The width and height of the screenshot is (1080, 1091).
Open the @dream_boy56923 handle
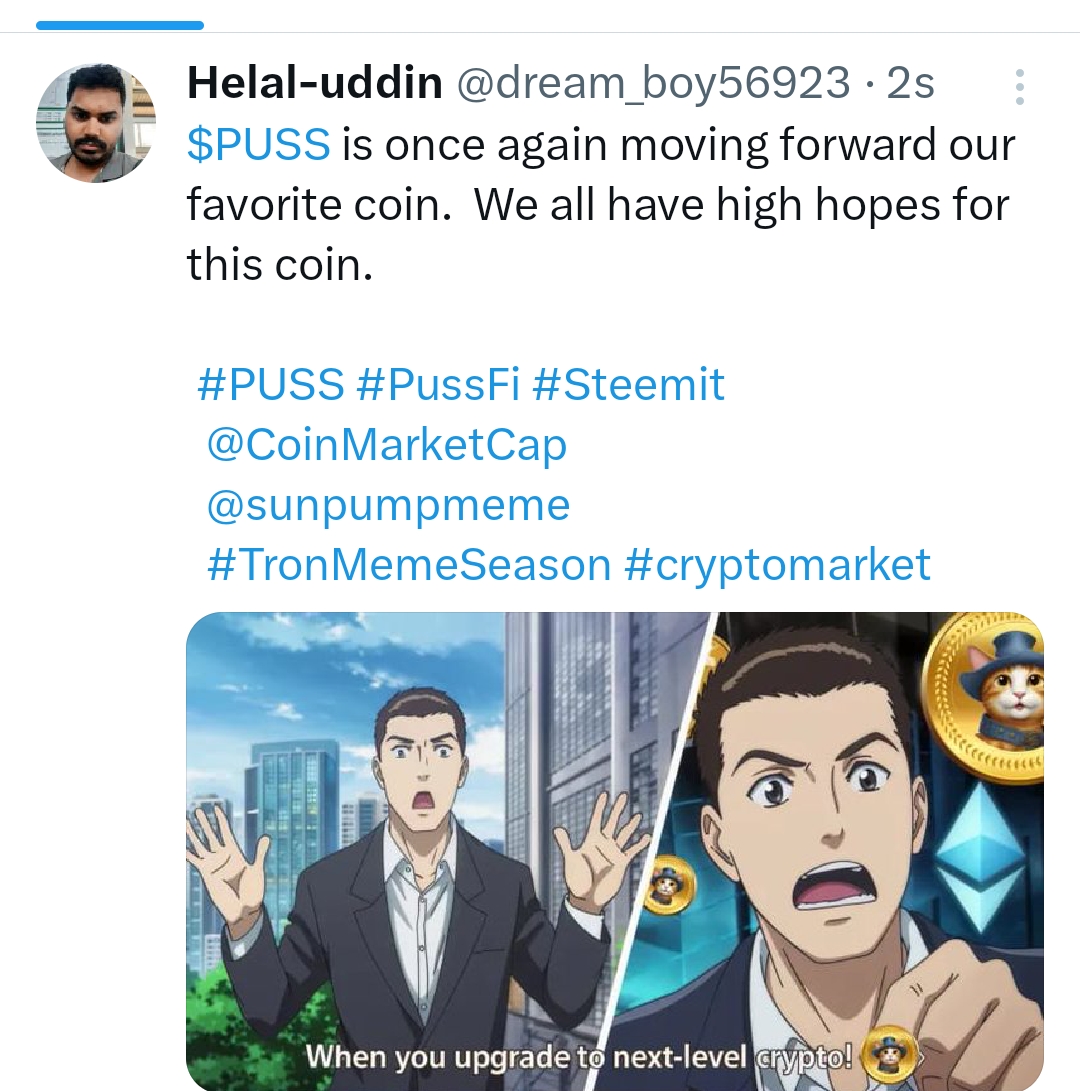pyautogui.click(x=653, y=83)
